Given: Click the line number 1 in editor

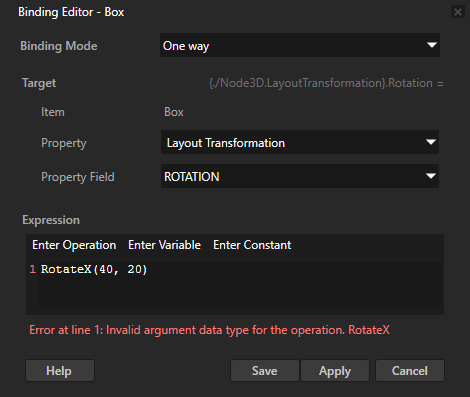Looking at the screenshot, I should (x=33, y=269).
